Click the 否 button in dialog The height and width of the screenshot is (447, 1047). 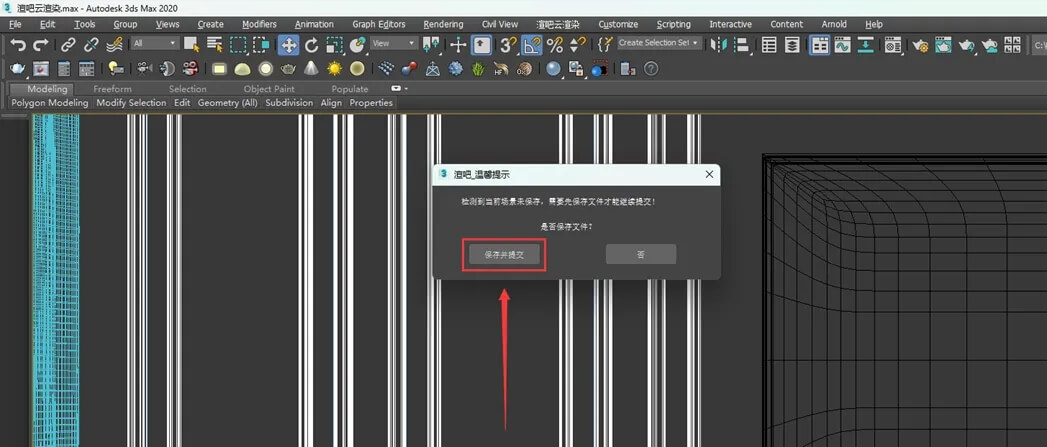641,255
